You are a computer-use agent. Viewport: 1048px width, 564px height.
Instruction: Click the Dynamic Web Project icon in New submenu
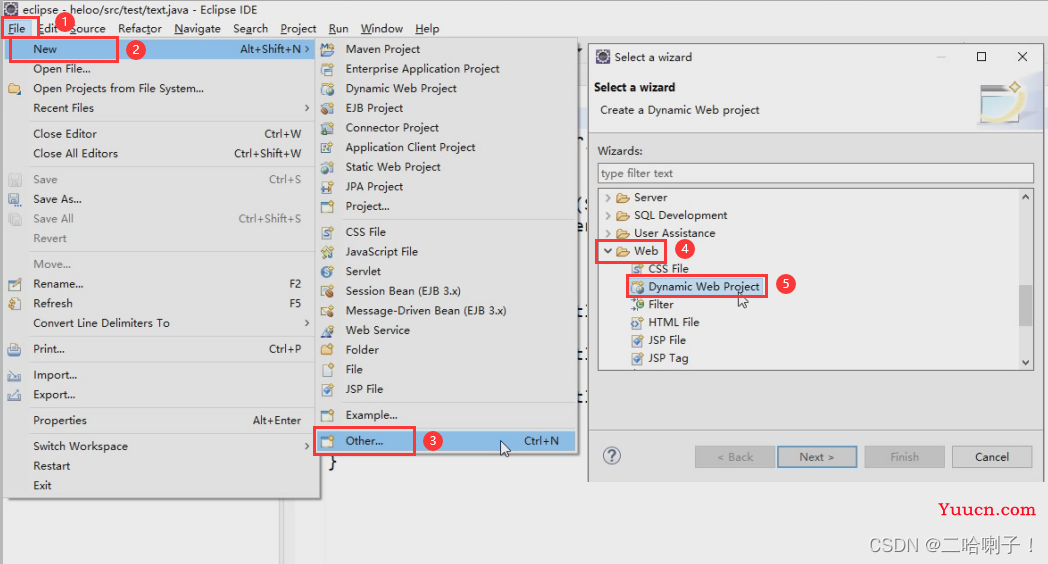pos(328,88)
